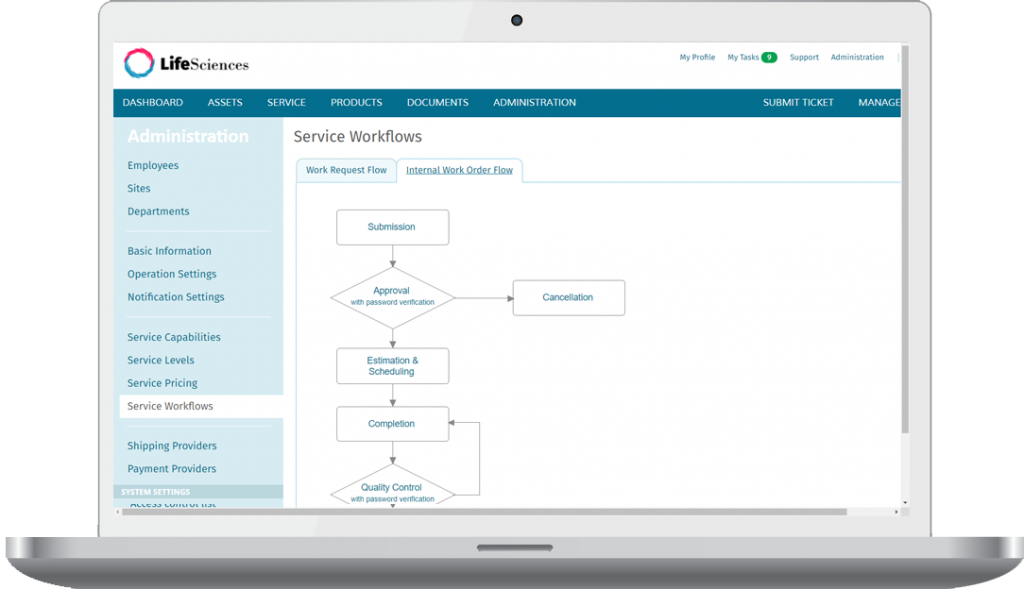Viewport: 1024px width, 589px height.
Task: Select the Cancellation workflow step
Action: (569, 298)
